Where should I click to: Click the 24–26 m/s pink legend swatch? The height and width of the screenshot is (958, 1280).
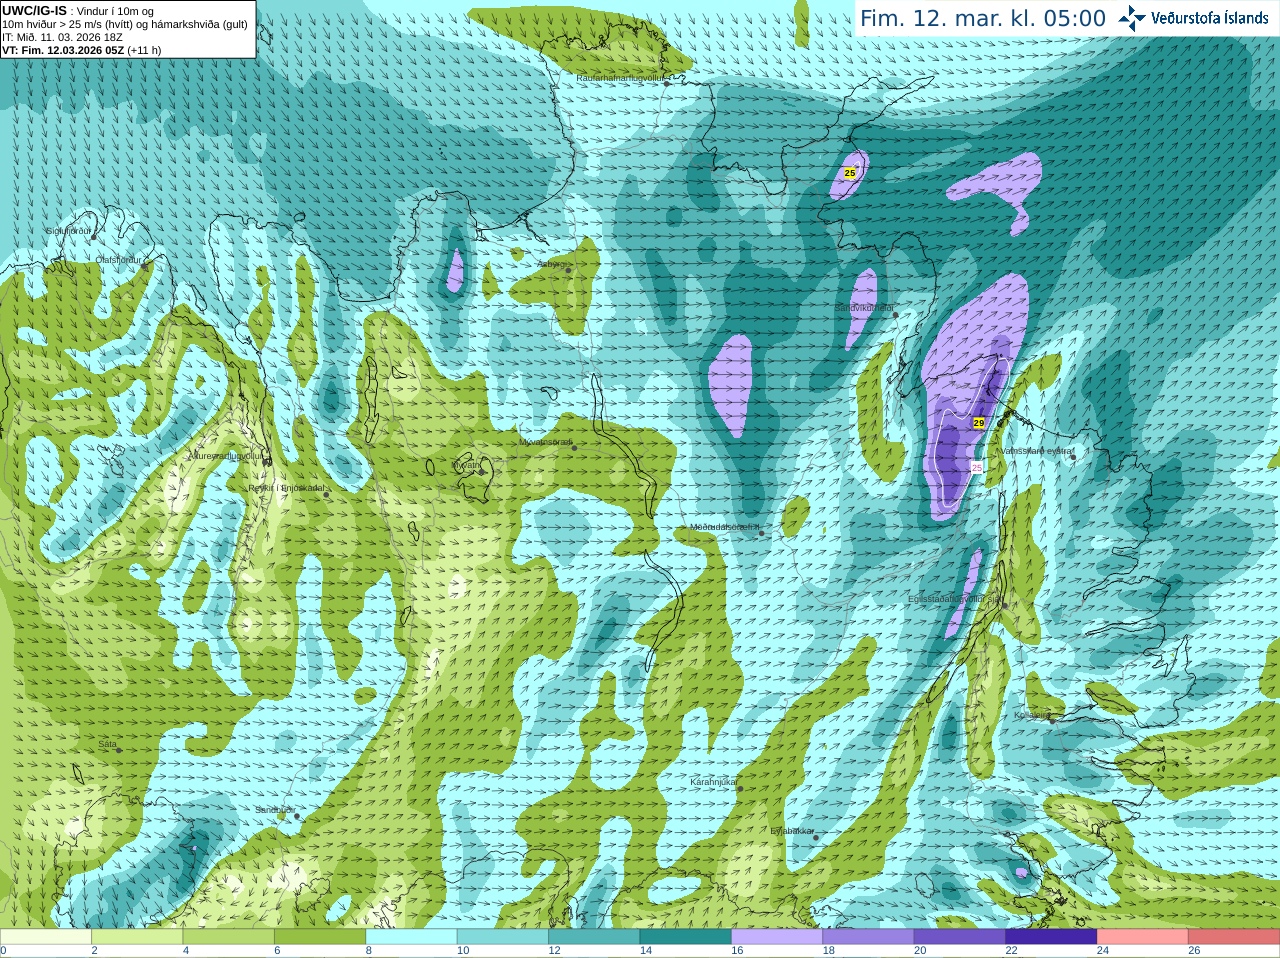pyautogui.click(x=1143, y=937)
